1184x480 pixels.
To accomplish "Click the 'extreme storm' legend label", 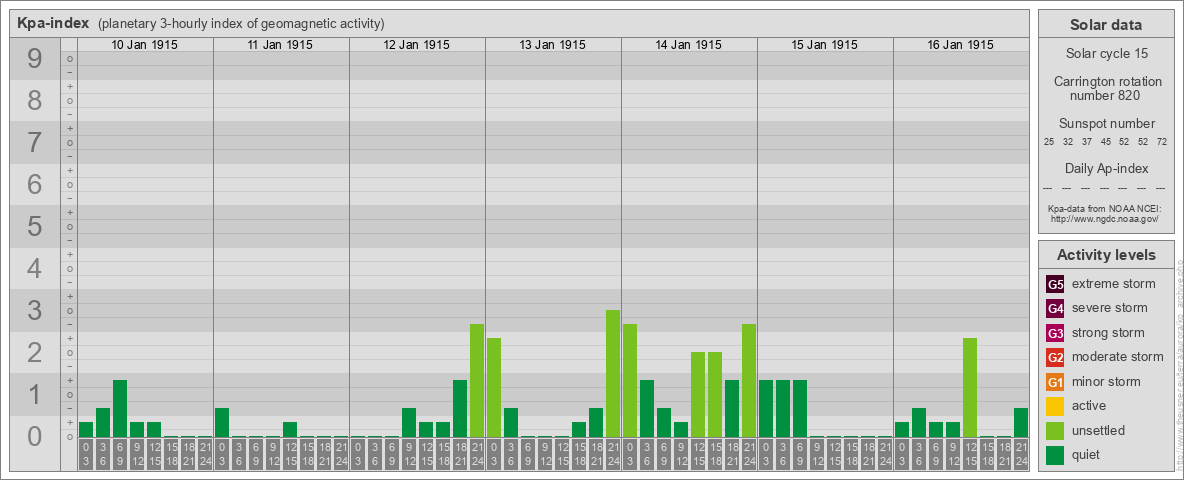I will [x=1113, y=284].
